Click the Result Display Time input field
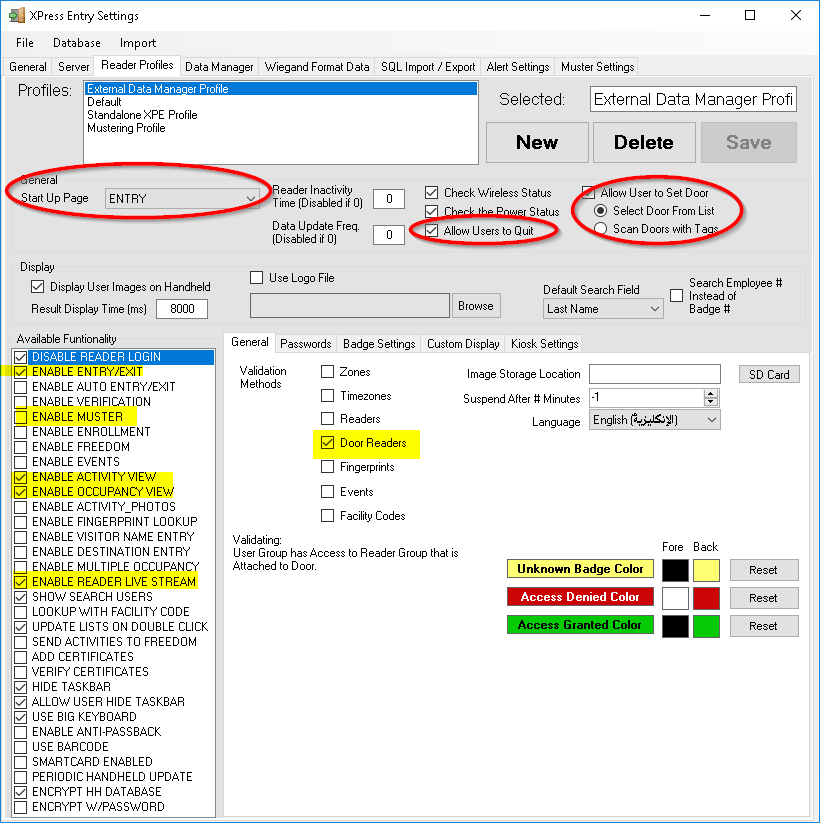This screenshot has width=820, height=823. point(181,309)
